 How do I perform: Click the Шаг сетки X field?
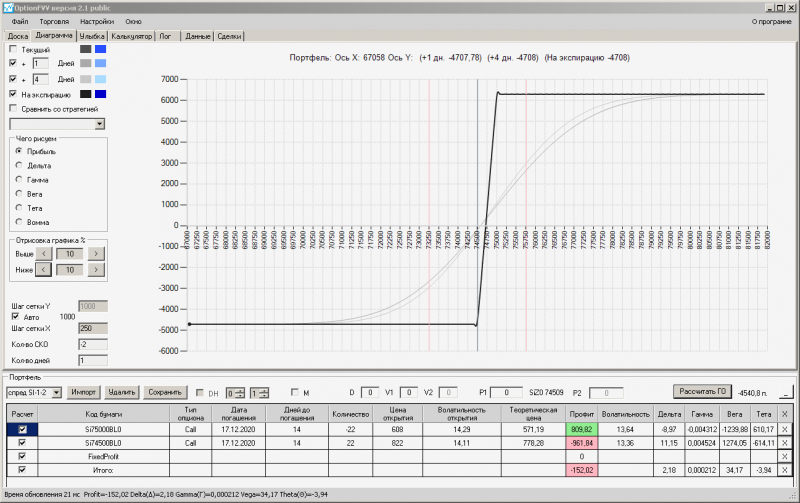pos(93,329)
